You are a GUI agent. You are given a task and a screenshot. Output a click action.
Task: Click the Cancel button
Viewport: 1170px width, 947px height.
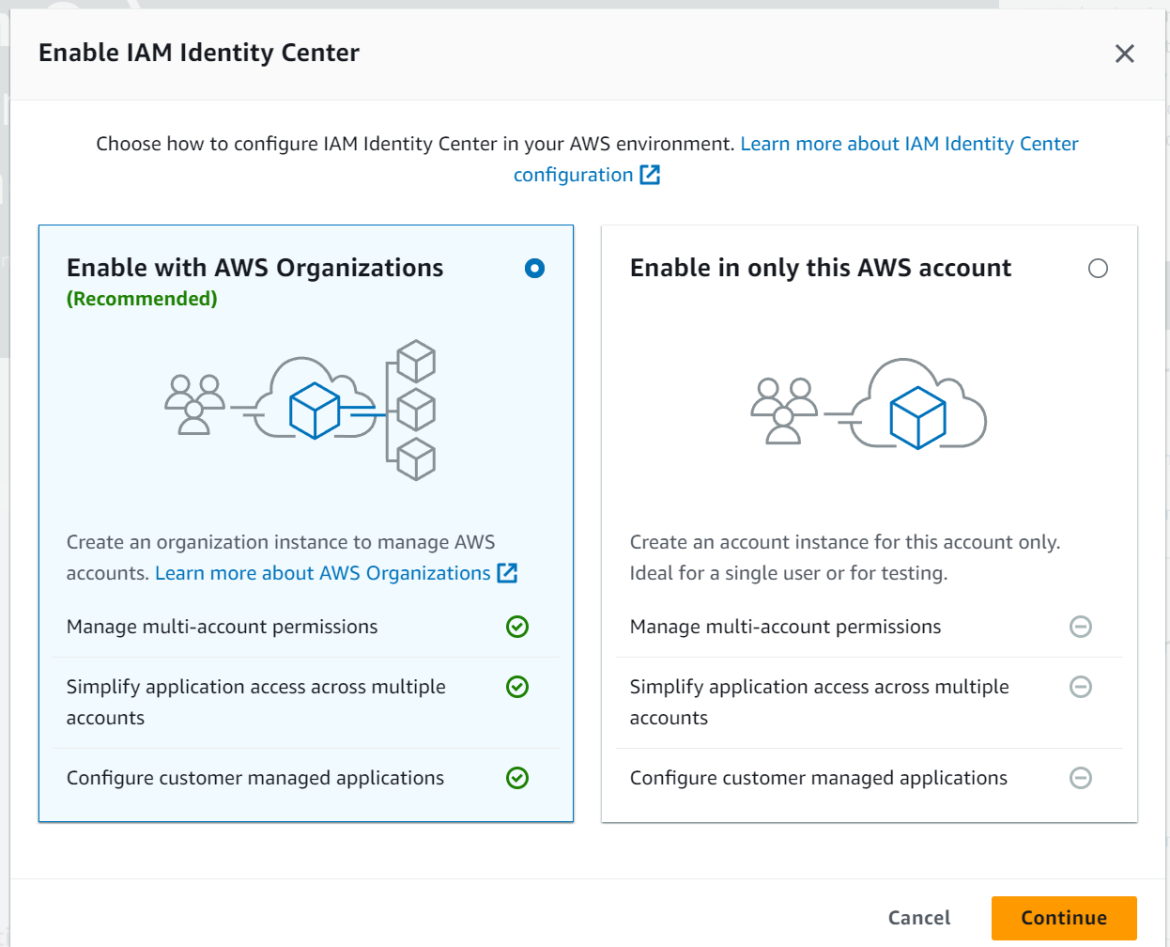tap(918, 918)
